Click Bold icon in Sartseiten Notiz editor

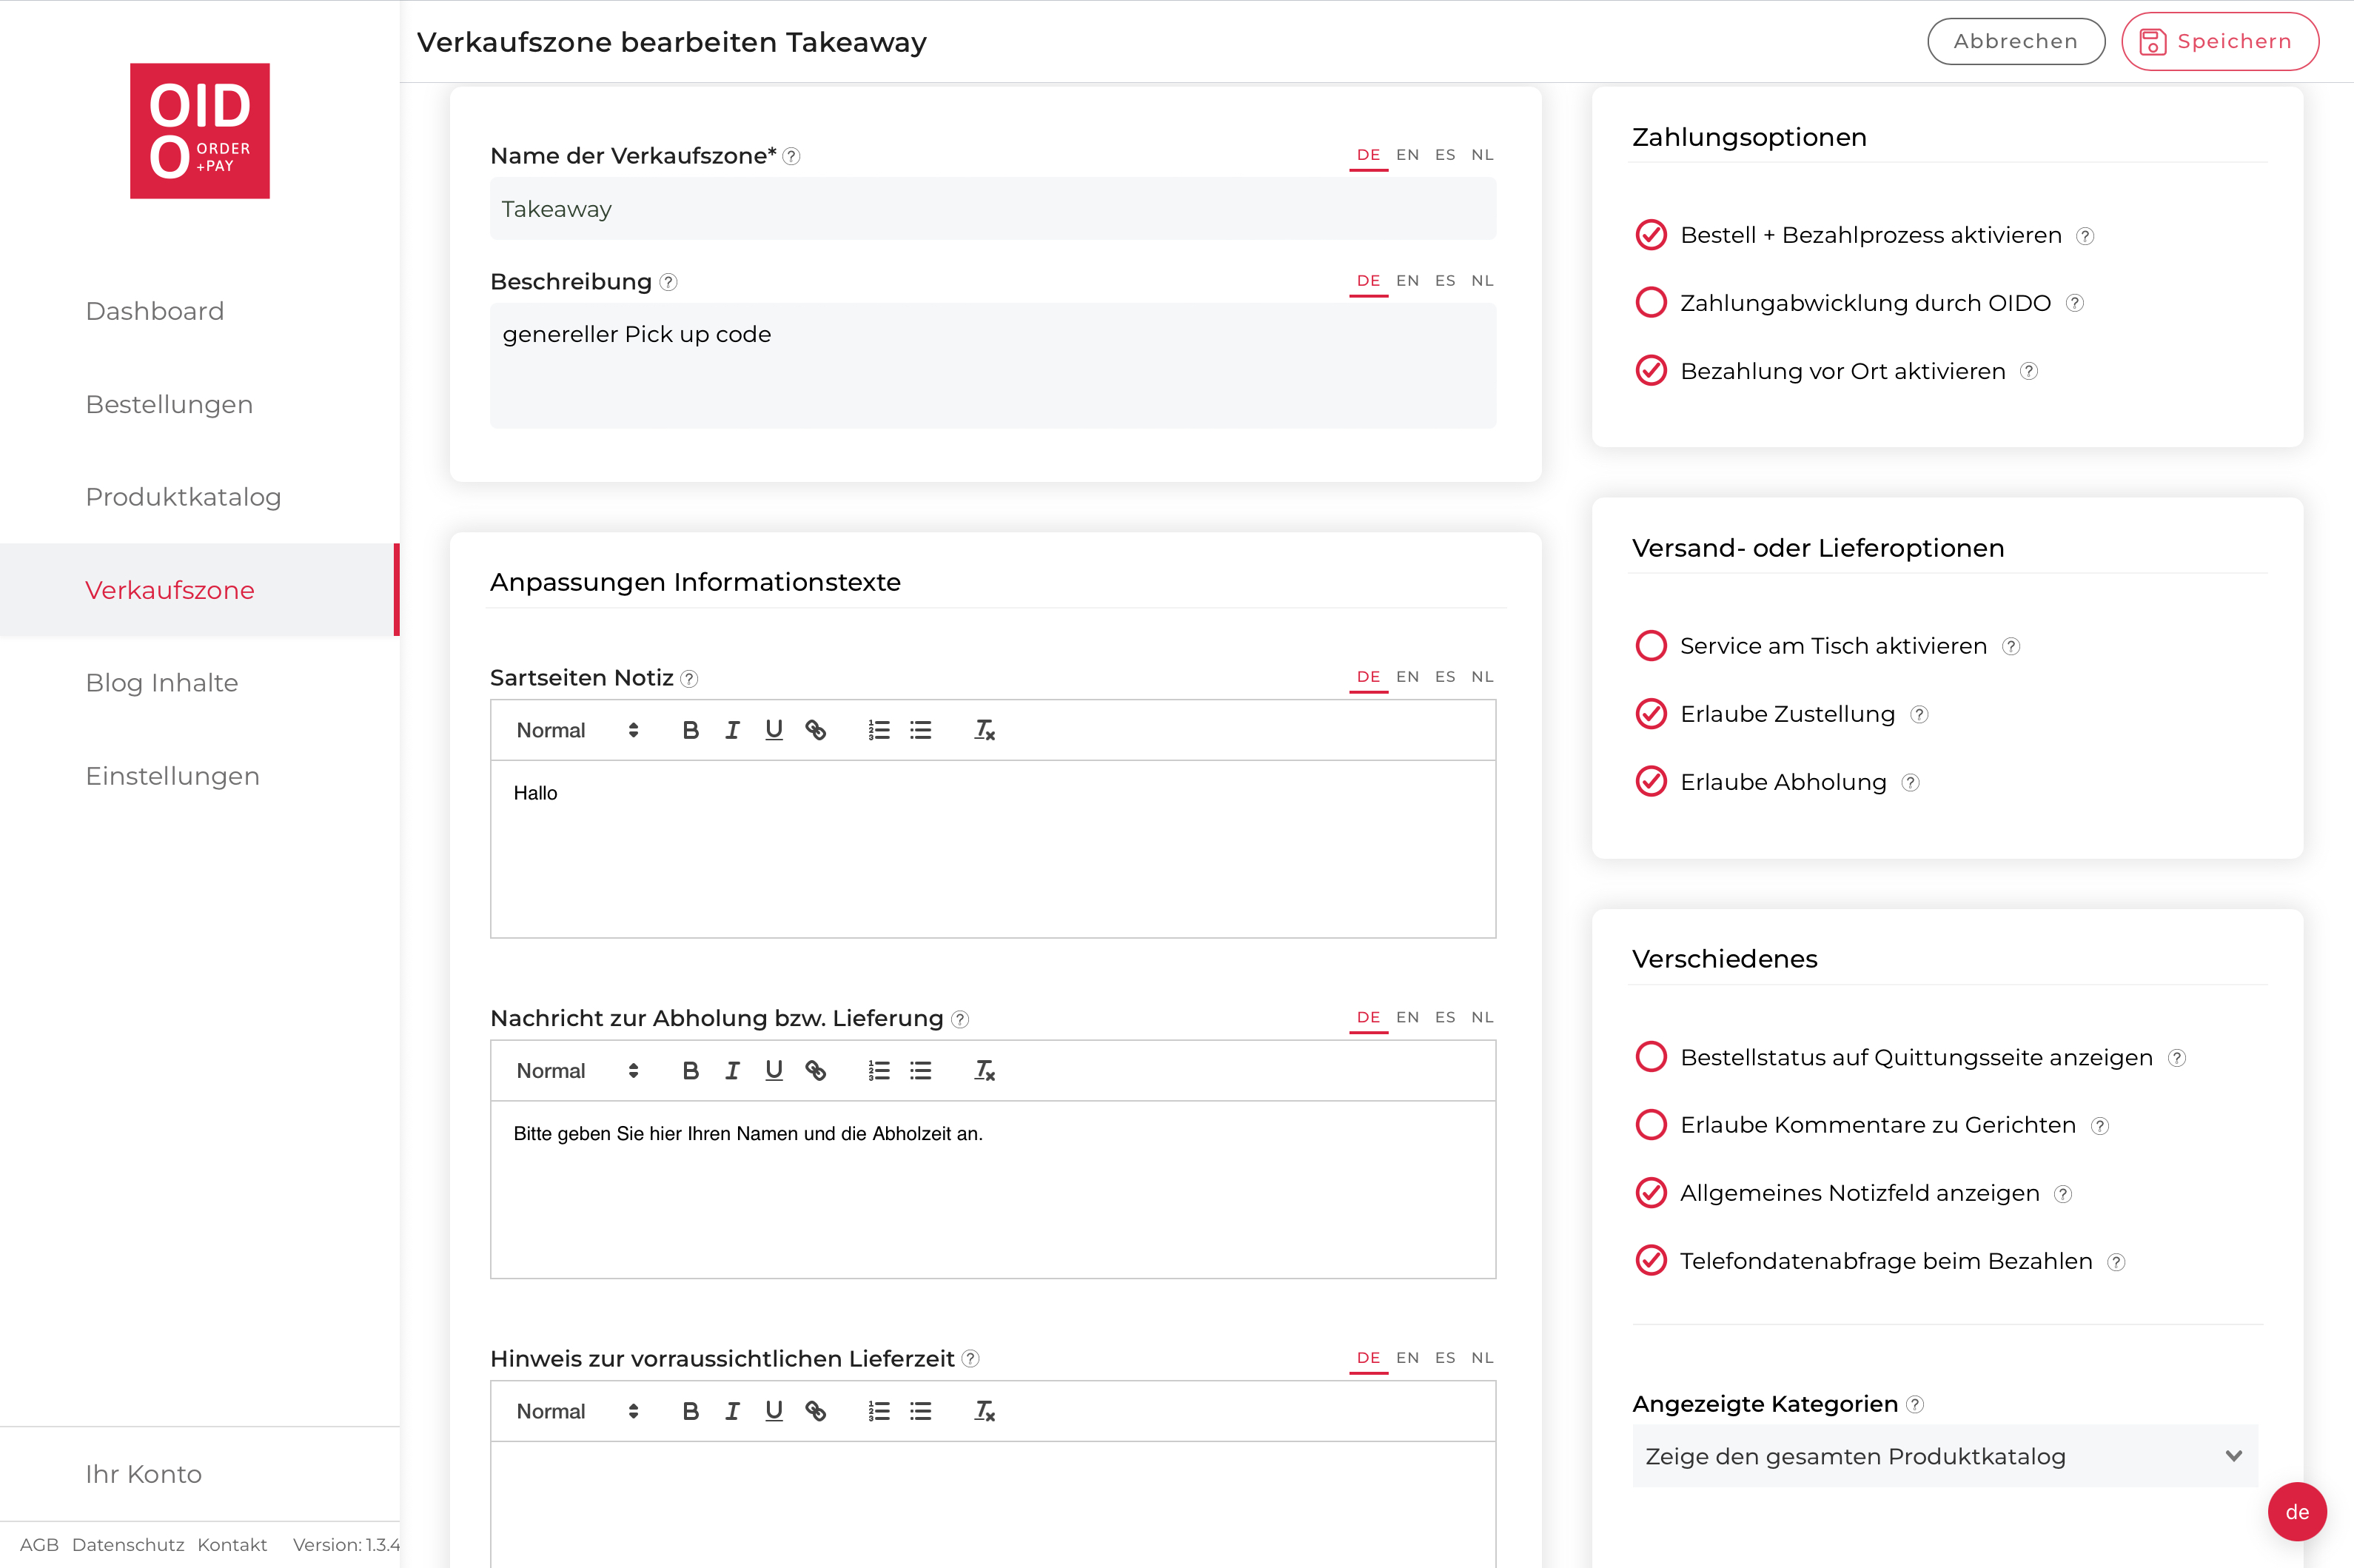point(690,730)
